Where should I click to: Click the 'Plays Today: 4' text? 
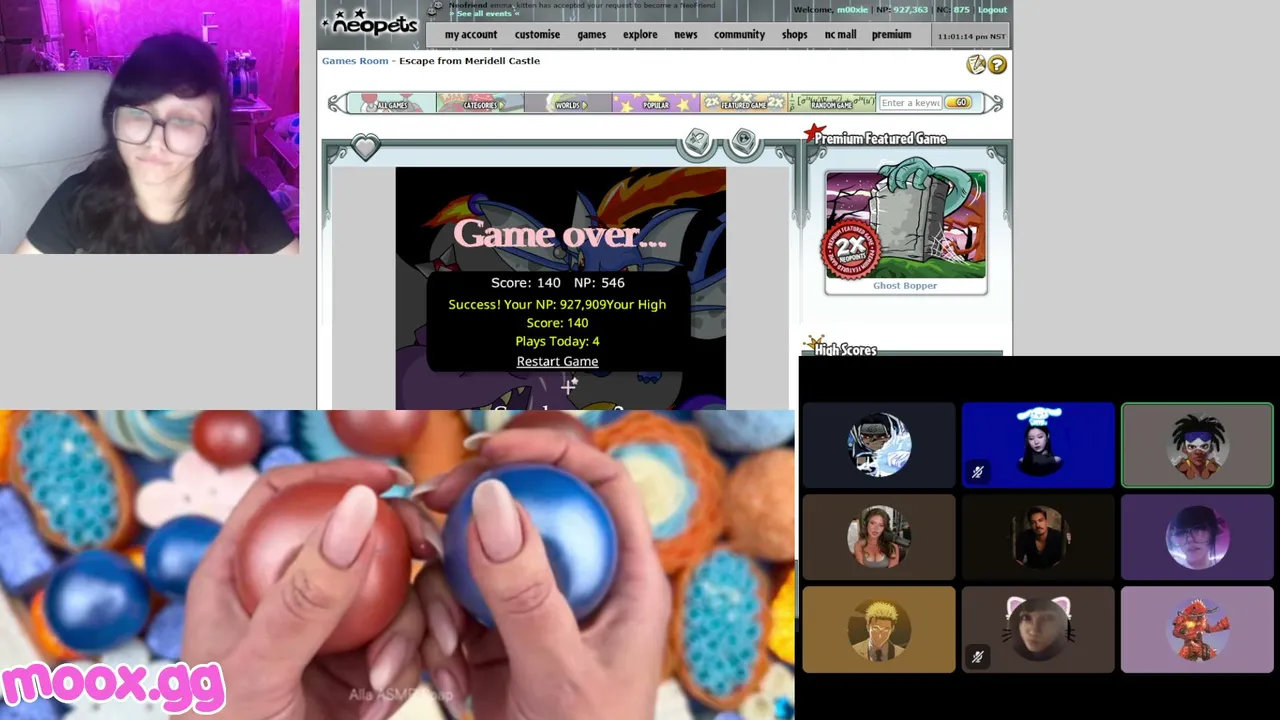[x=557, y=341]
